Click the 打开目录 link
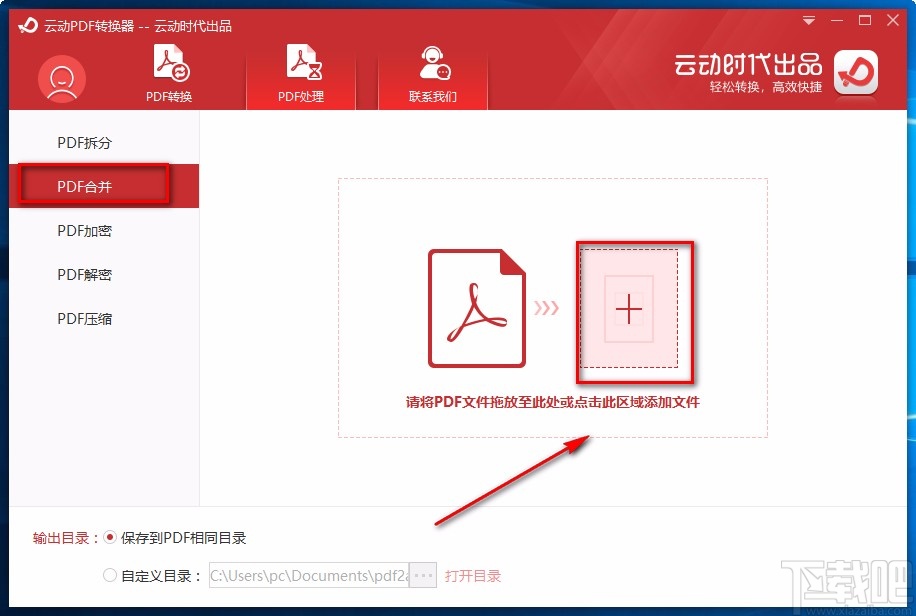The image size is (916, 616). [x=473, y=575]
